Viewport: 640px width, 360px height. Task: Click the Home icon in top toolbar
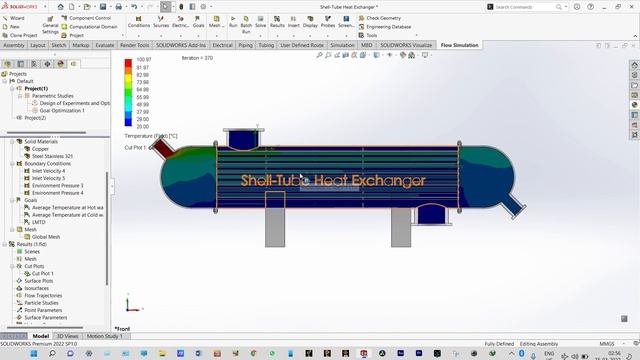[x=60, y=7]
